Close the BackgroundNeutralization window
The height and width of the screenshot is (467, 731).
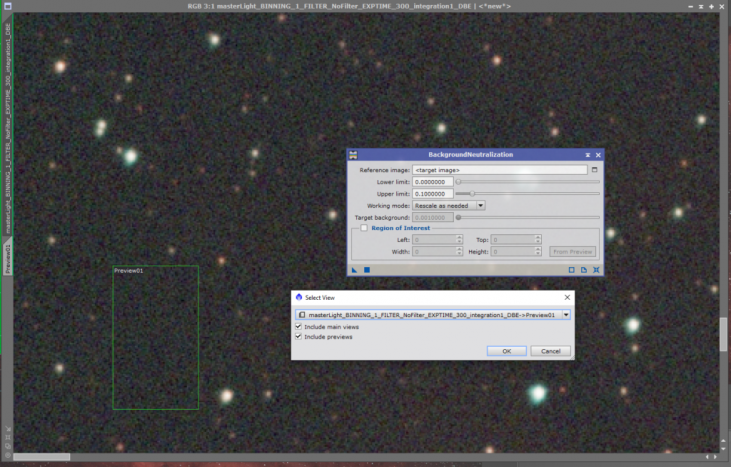pyautogui.click(x=598, y=155)
